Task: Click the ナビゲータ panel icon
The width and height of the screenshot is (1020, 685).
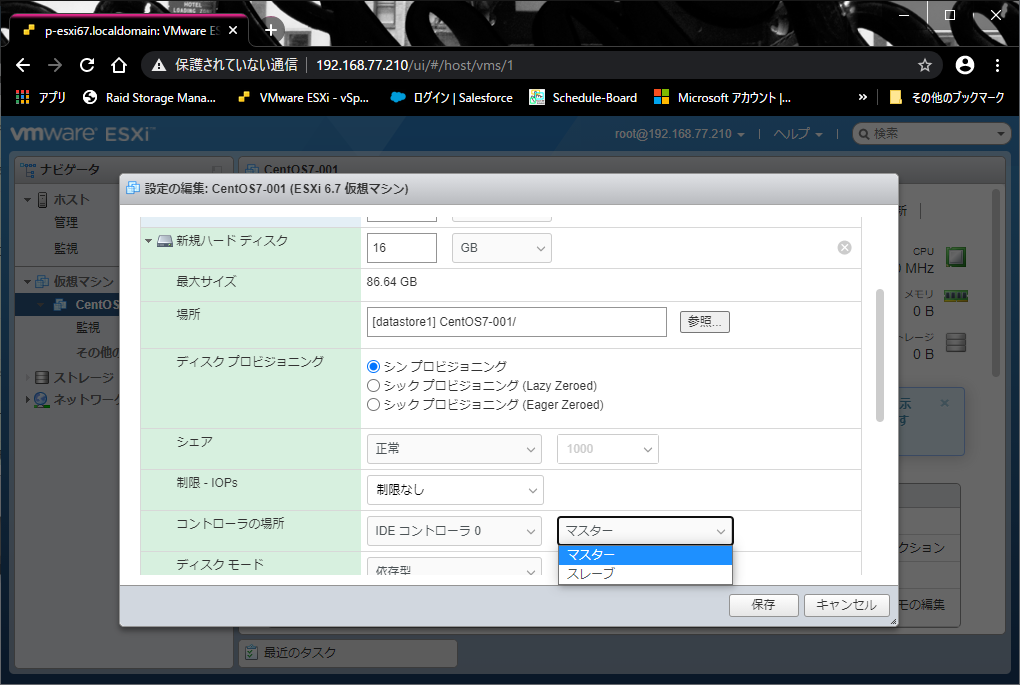Action: point(28,170)
